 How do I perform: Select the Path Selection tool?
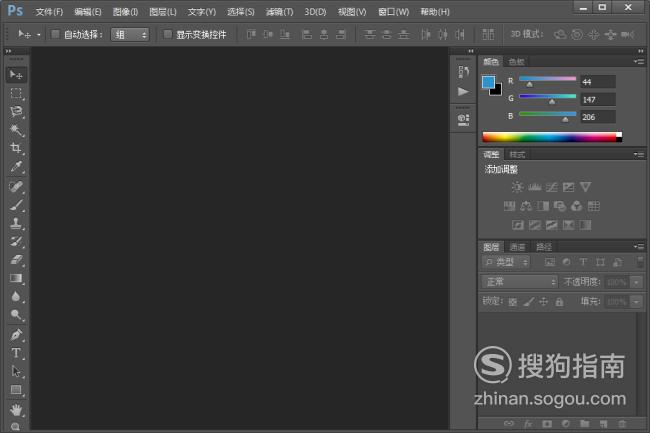pos(16,371)
